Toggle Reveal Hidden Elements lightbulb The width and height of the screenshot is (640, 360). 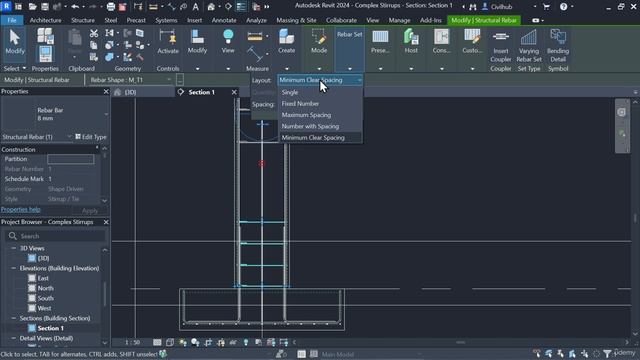[x=246, y=342]
